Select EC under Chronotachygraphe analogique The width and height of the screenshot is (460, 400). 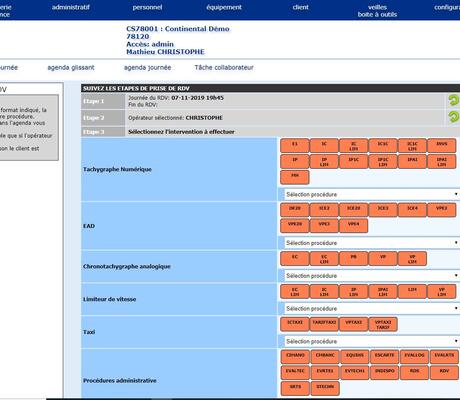pyautogui.click(x=295, y=259)
